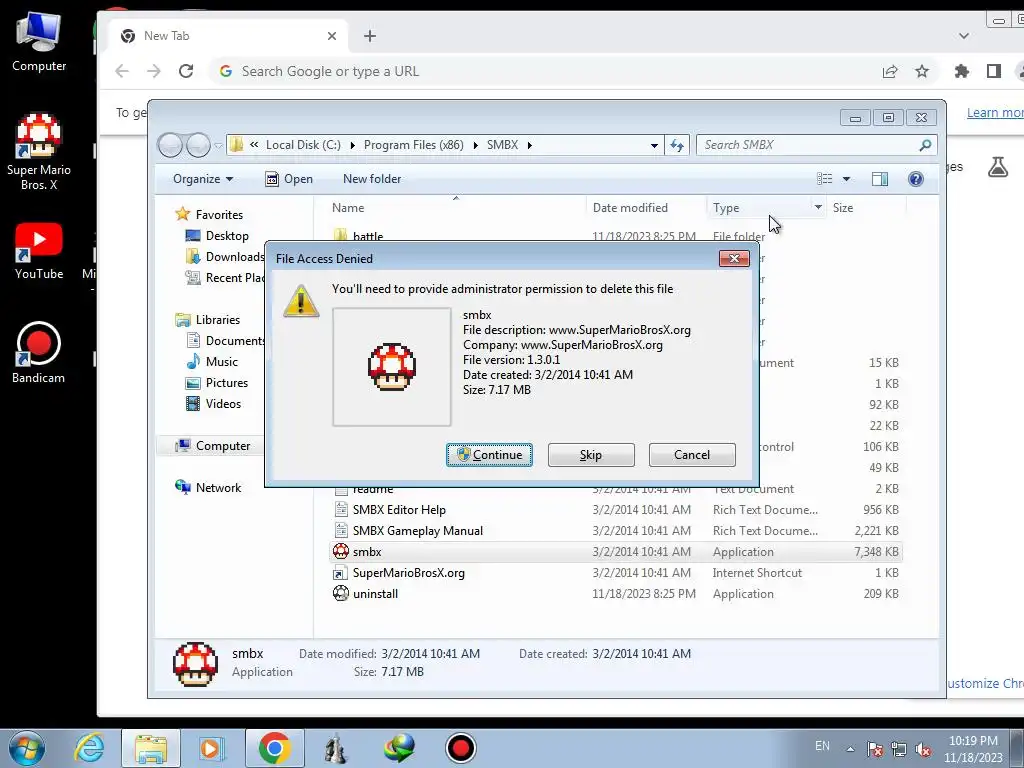1024x768 pixels.
Task: Expand the SMBX breadcrumb arrow
Action: [530, 145]
